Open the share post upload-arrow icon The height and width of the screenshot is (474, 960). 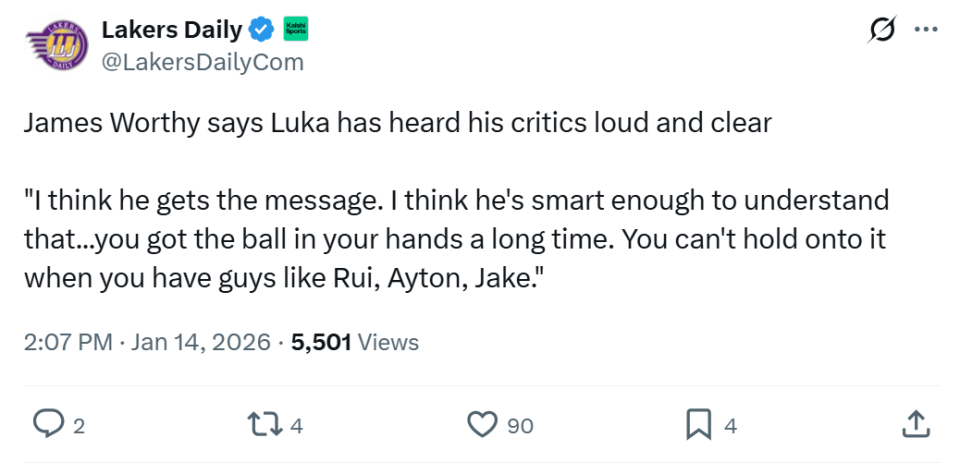(x=914, y=425)
